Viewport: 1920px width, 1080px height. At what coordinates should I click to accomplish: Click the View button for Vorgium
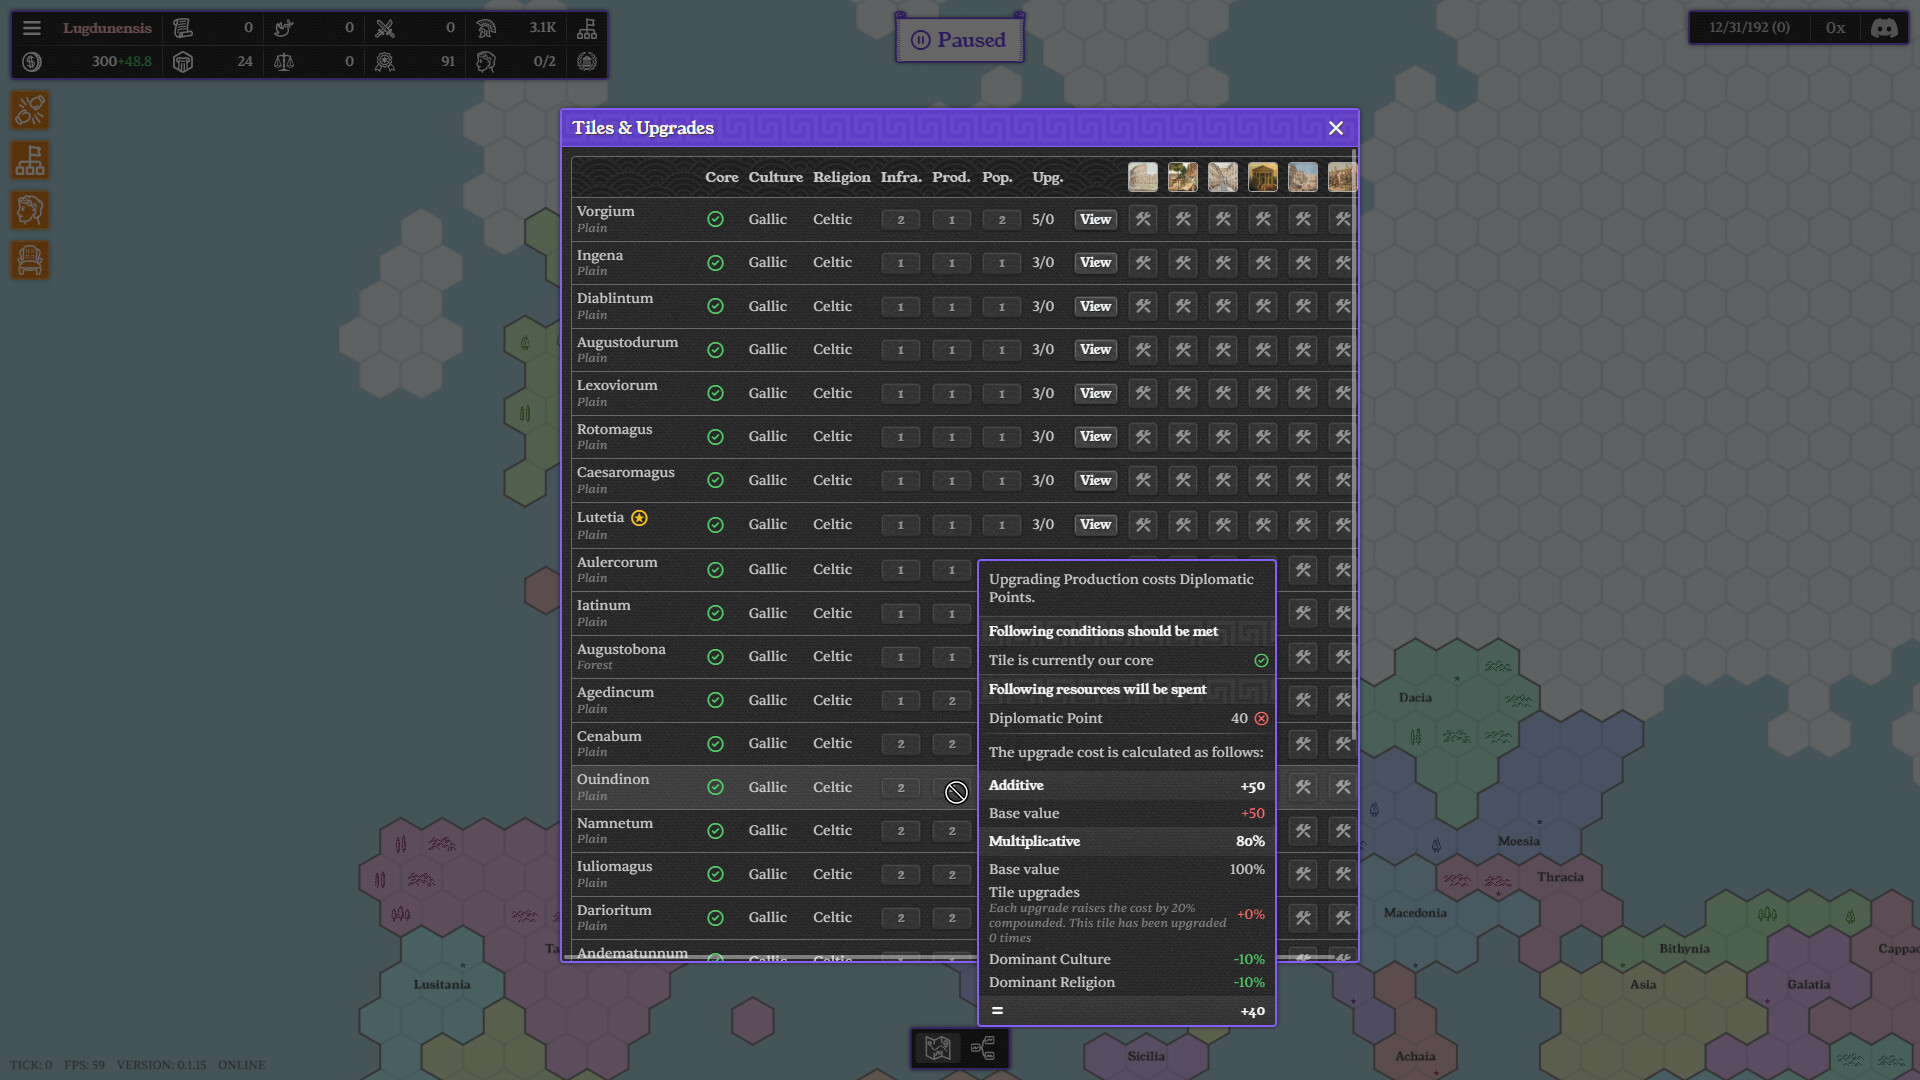point(1095,219)
